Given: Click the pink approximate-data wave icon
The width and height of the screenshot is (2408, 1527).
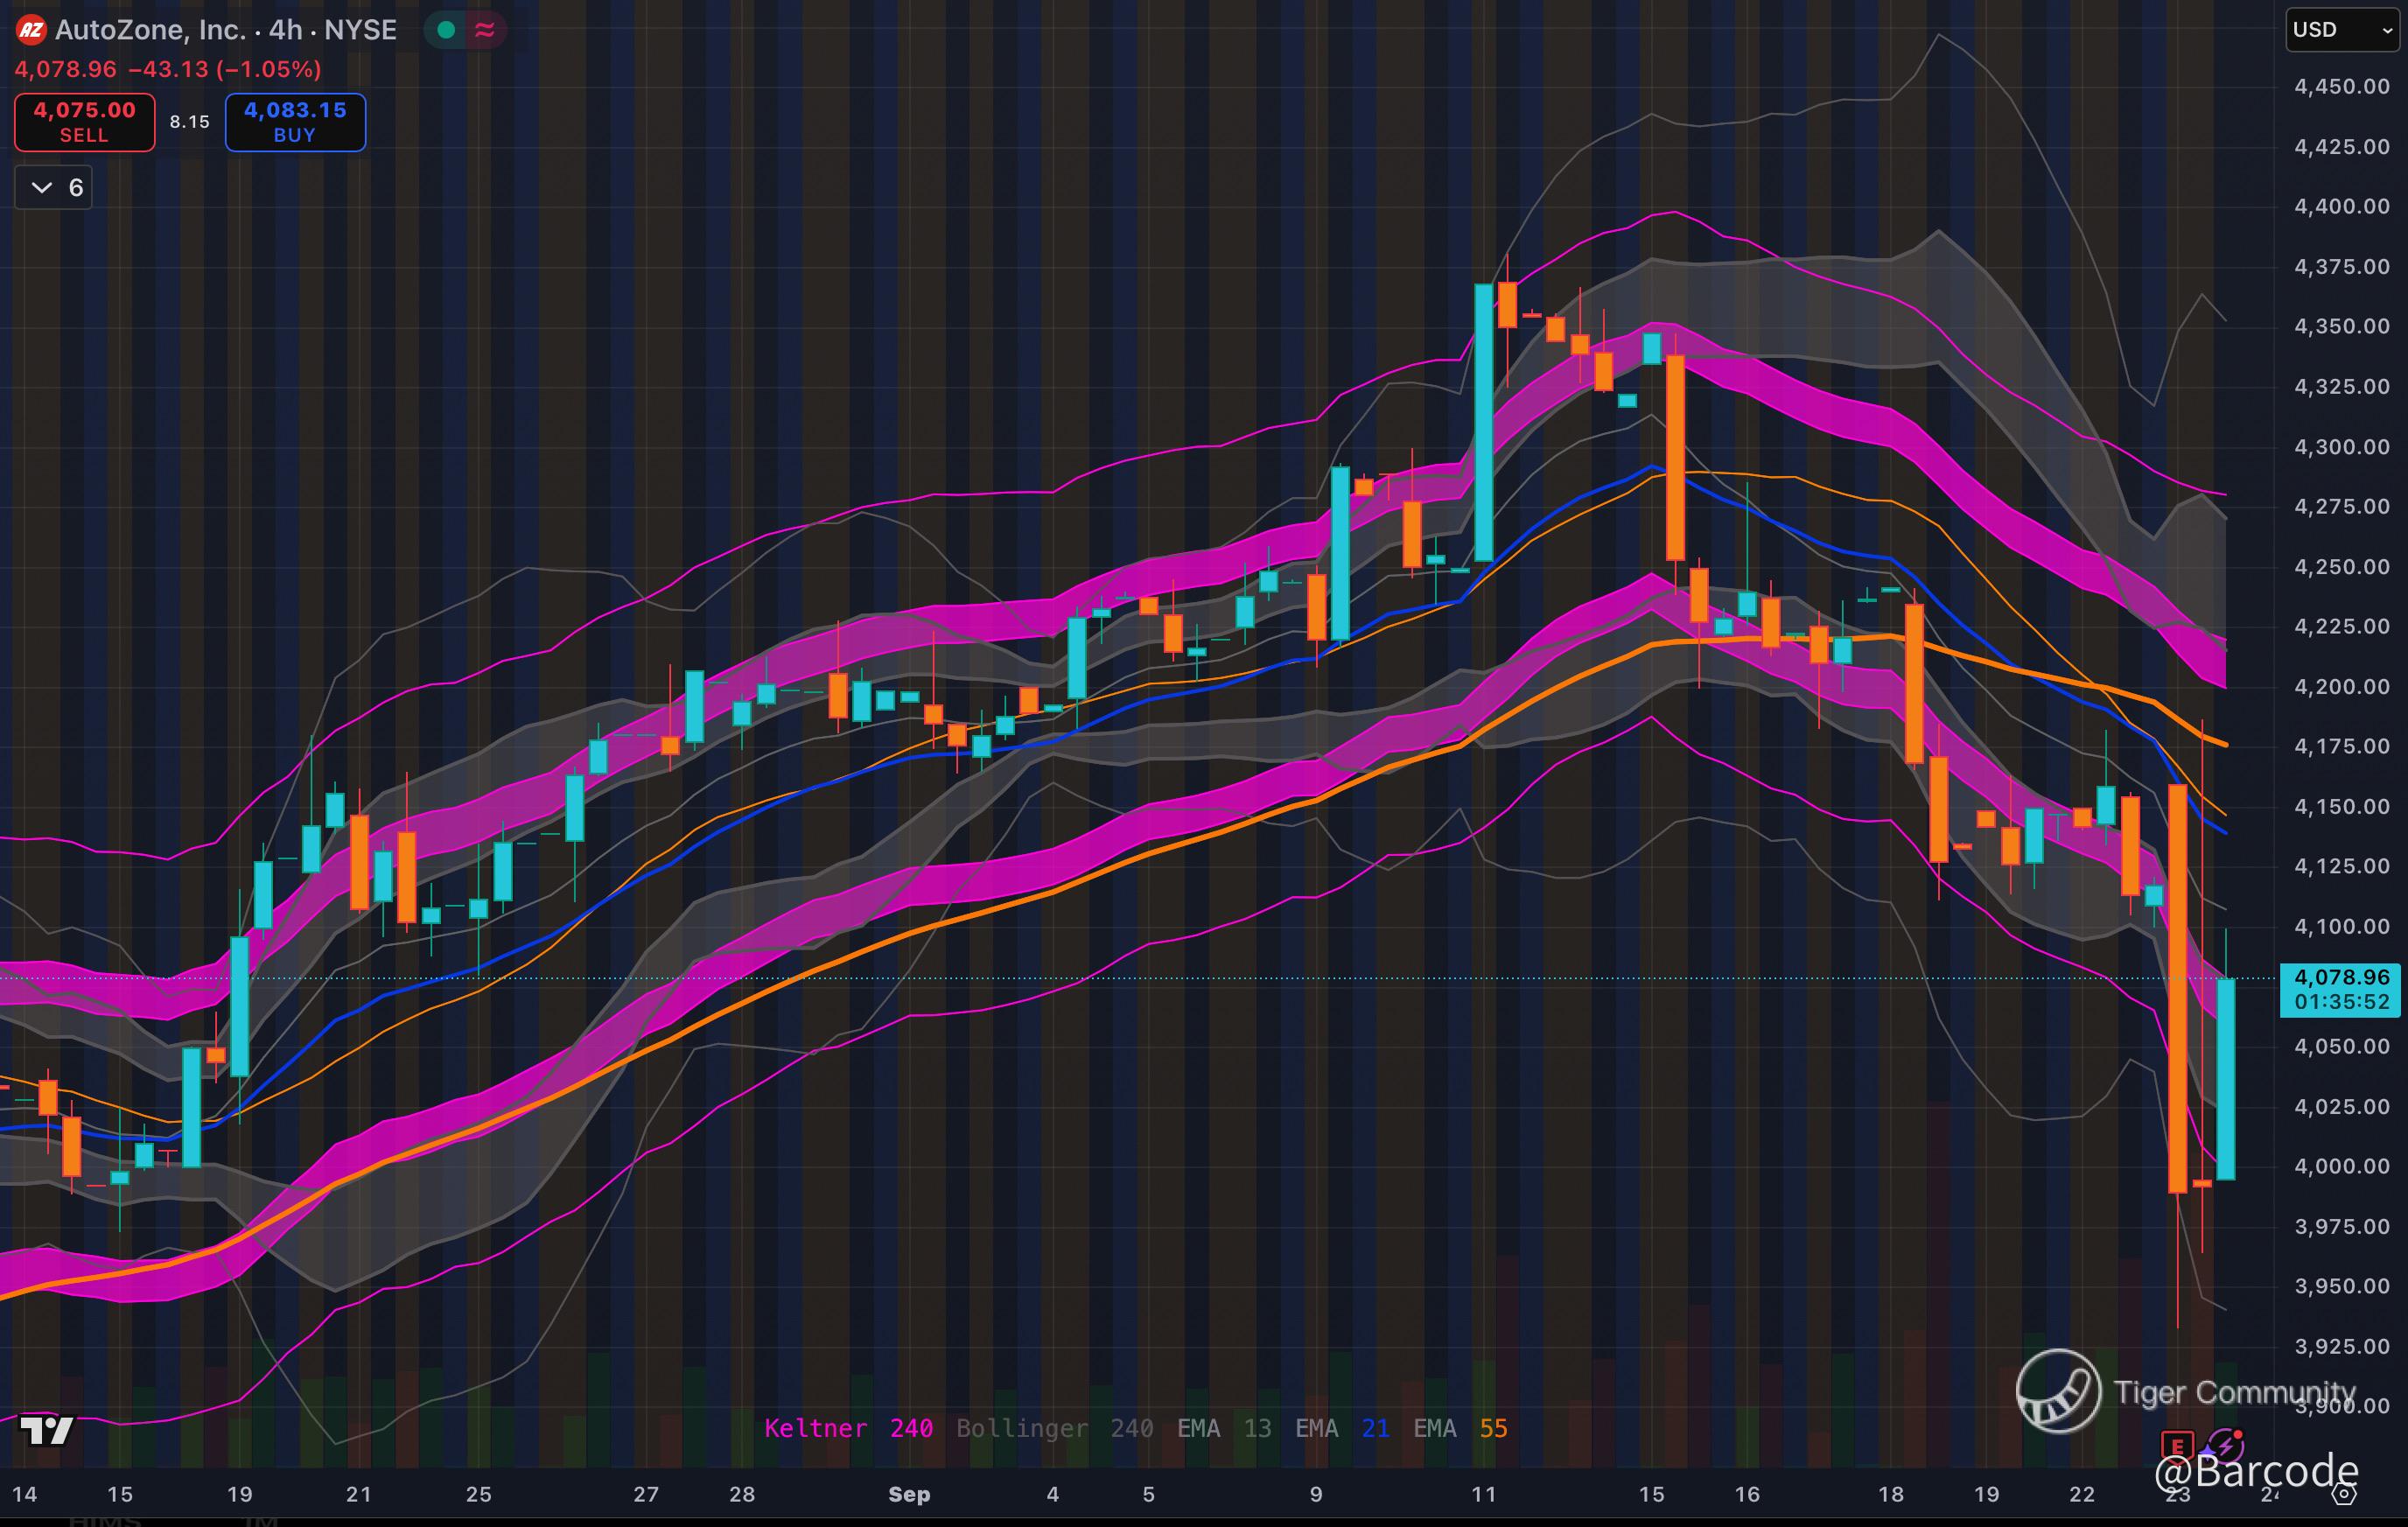Looking at the screenshot, I should [485, 30].
